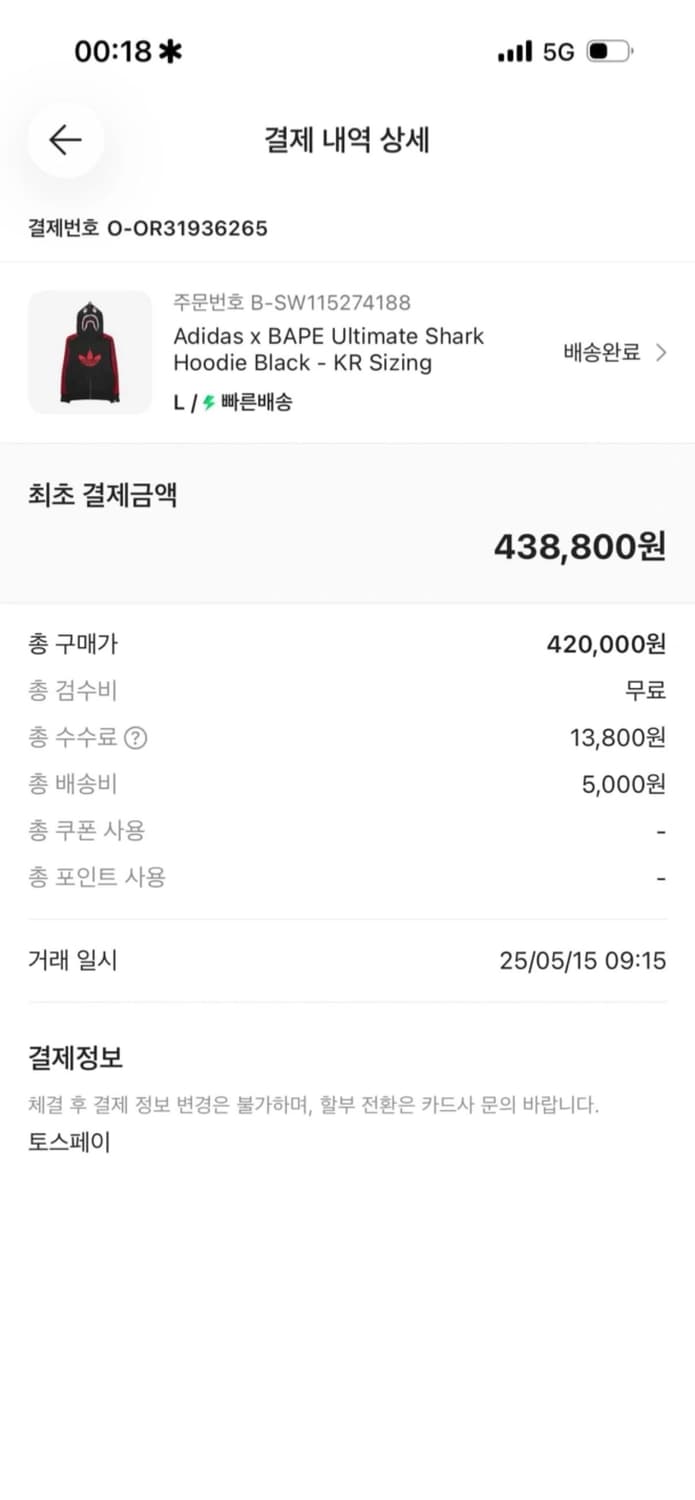695x1500 pixels.
Task: Click the signal strength bars icon
Action: point(513,51)
